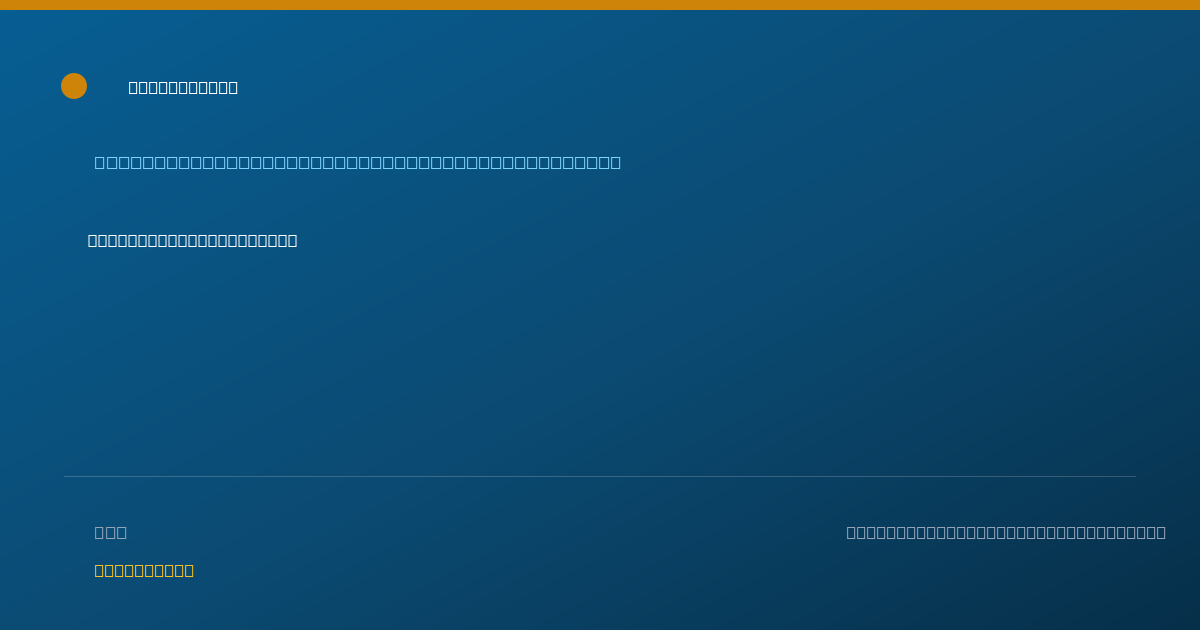The image size is (1200, 630).
Task: Click the thin horizontal divider line above the footer
Action: tap(600, 476)
